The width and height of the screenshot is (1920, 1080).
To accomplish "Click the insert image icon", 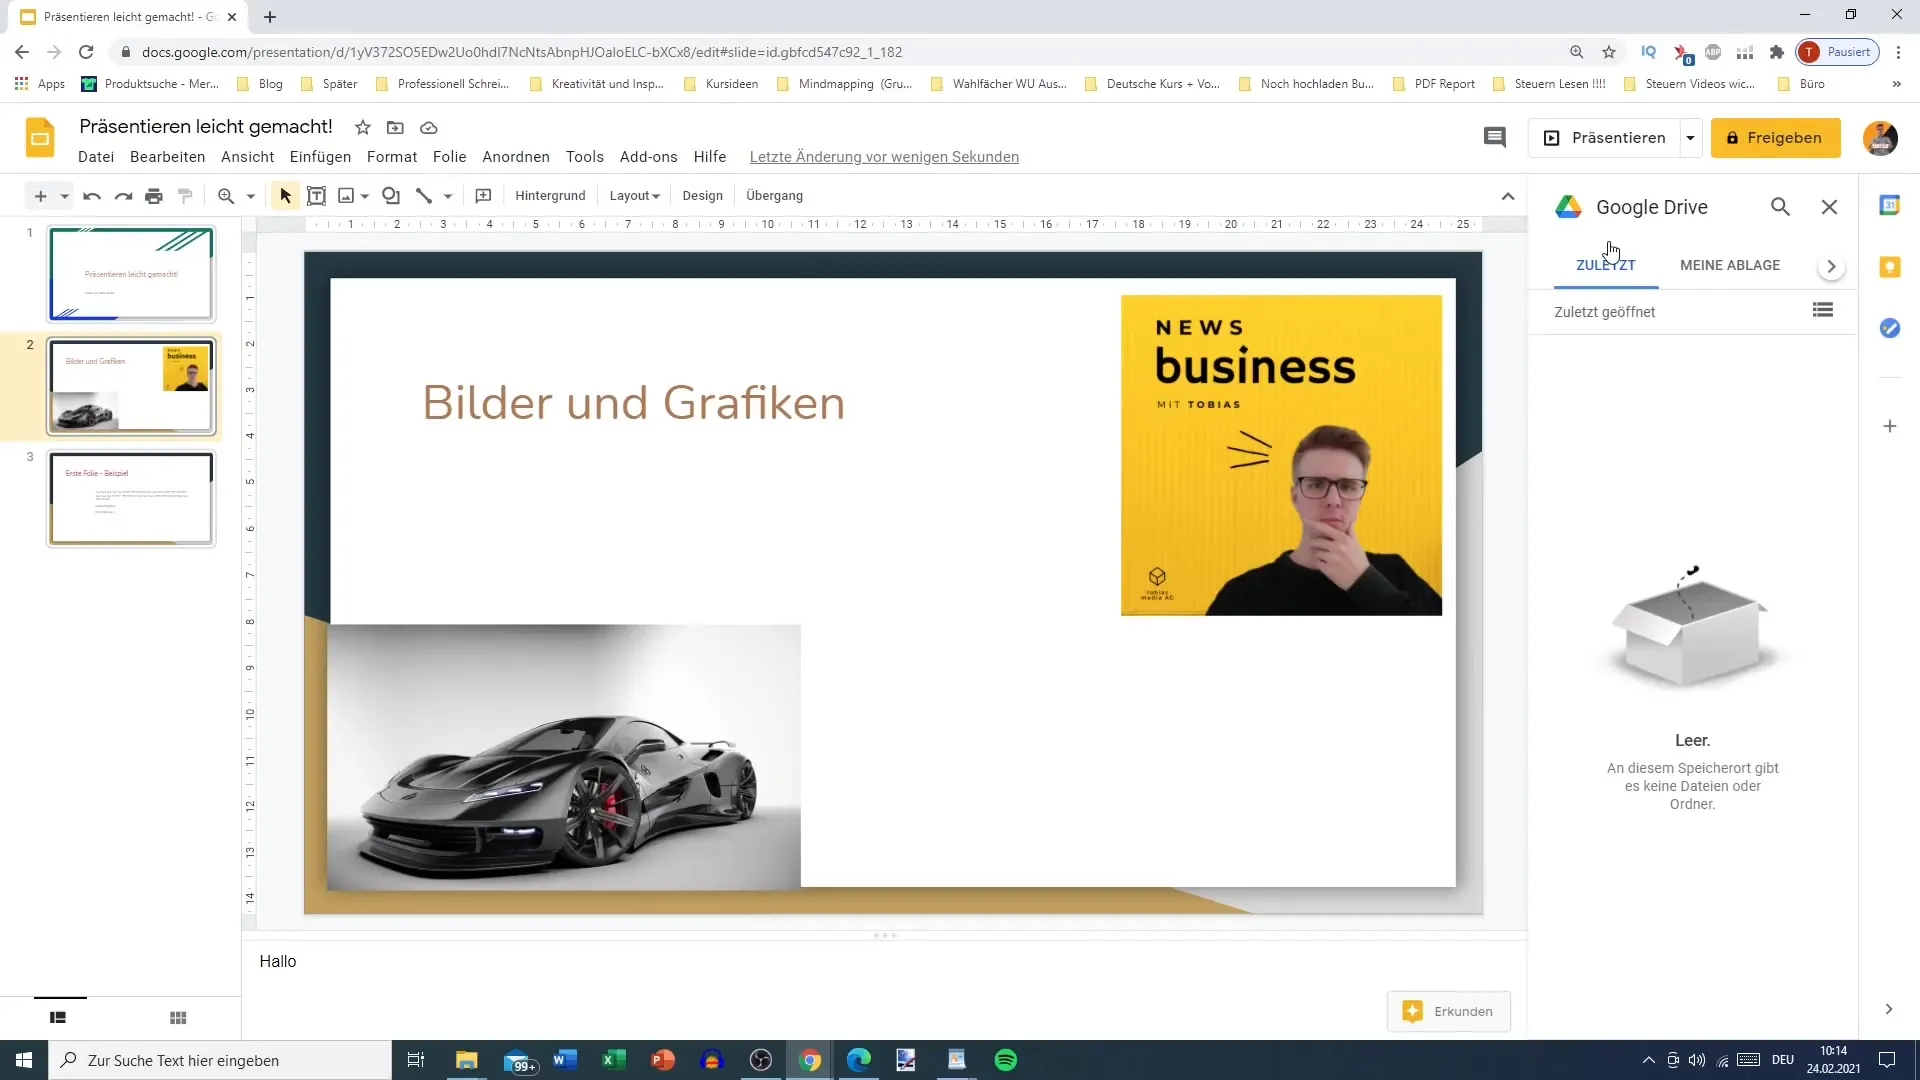I will click(346, 196).
